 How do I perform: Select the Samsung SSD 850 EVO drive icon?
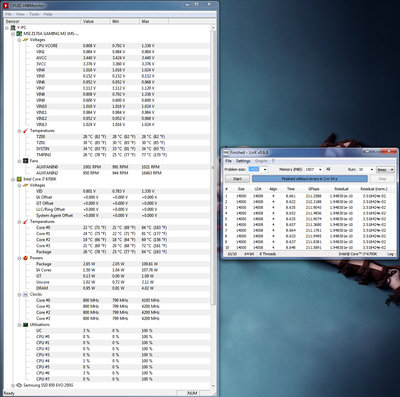tap(19, 385)
